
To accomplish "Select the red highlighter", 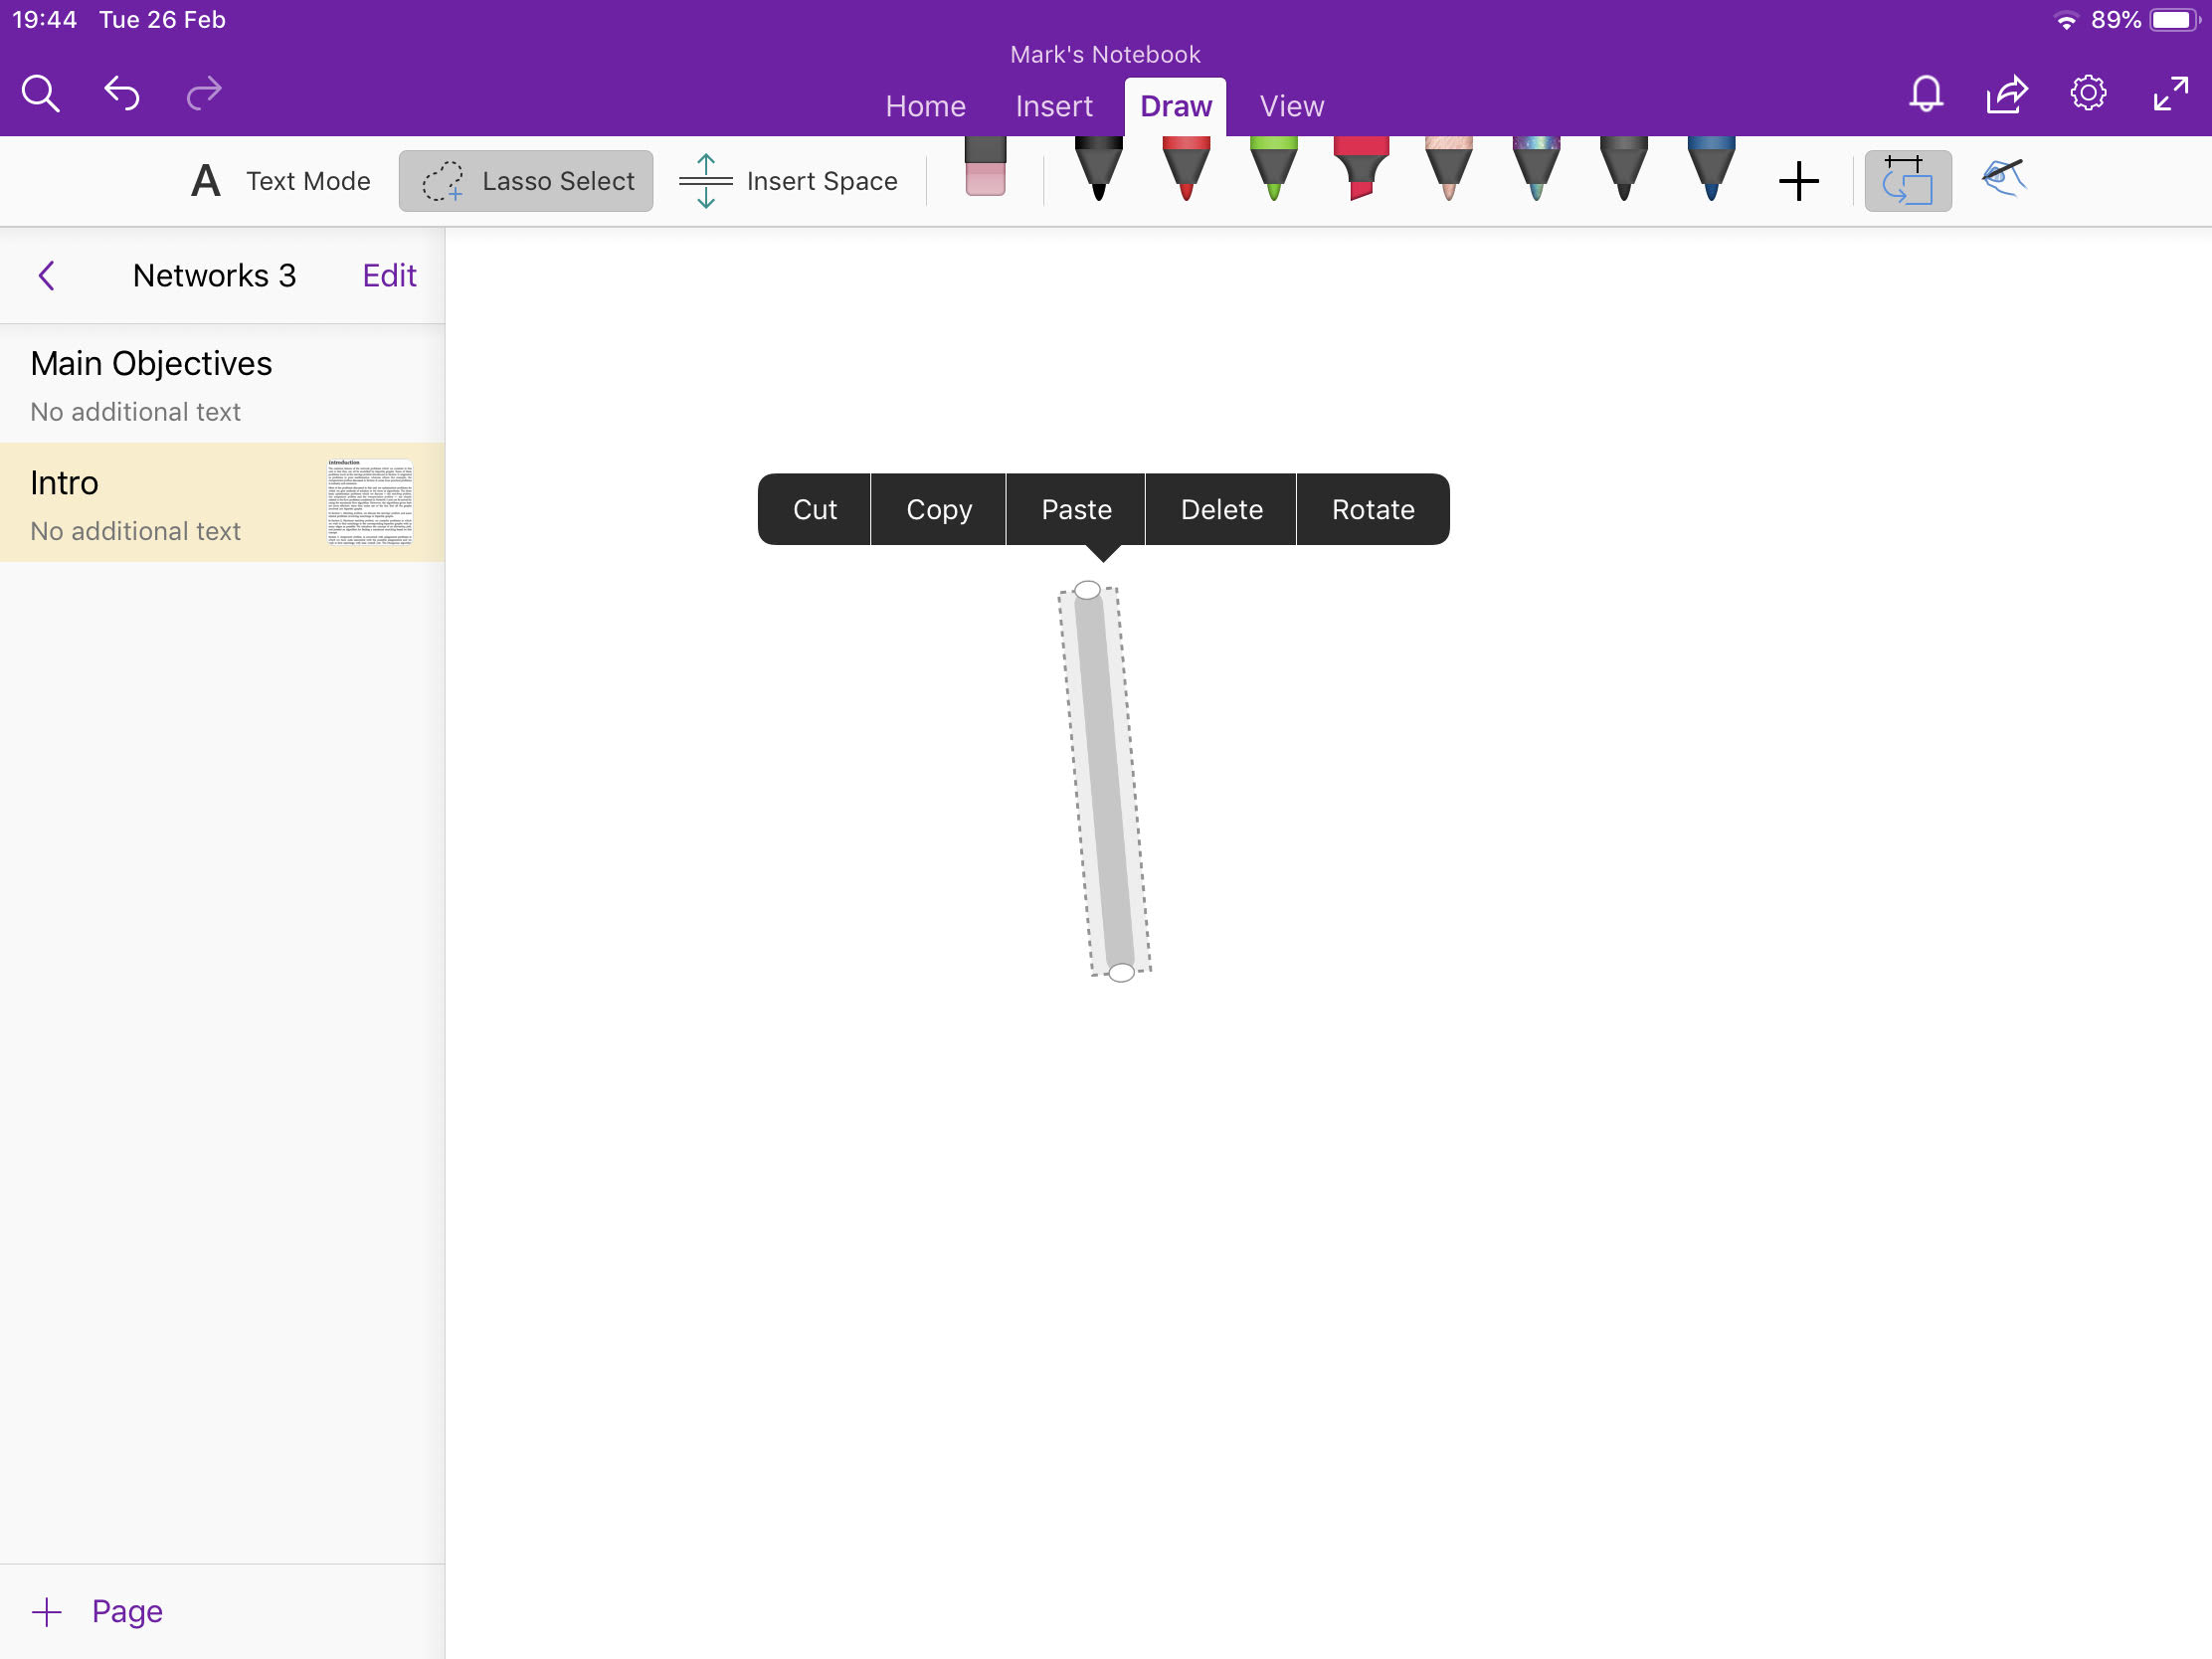I will (x=1361, y=169).
